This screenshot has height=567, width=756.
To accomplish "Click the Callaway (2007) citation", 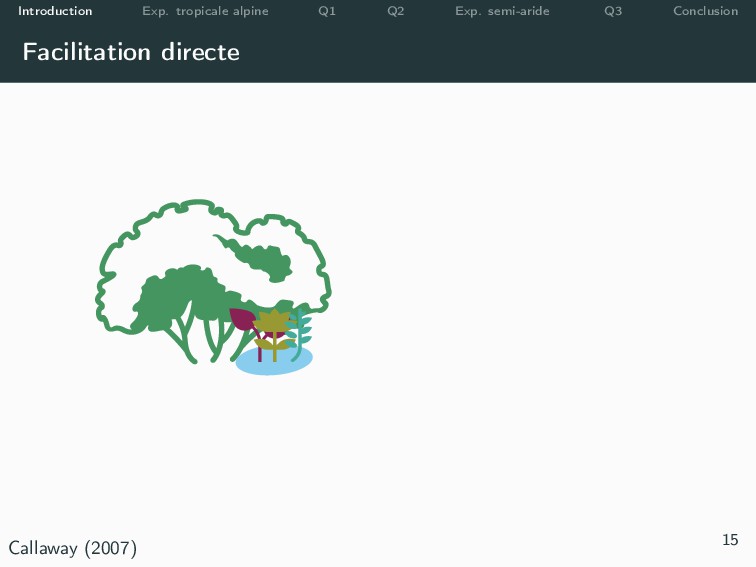I will 73,548.
